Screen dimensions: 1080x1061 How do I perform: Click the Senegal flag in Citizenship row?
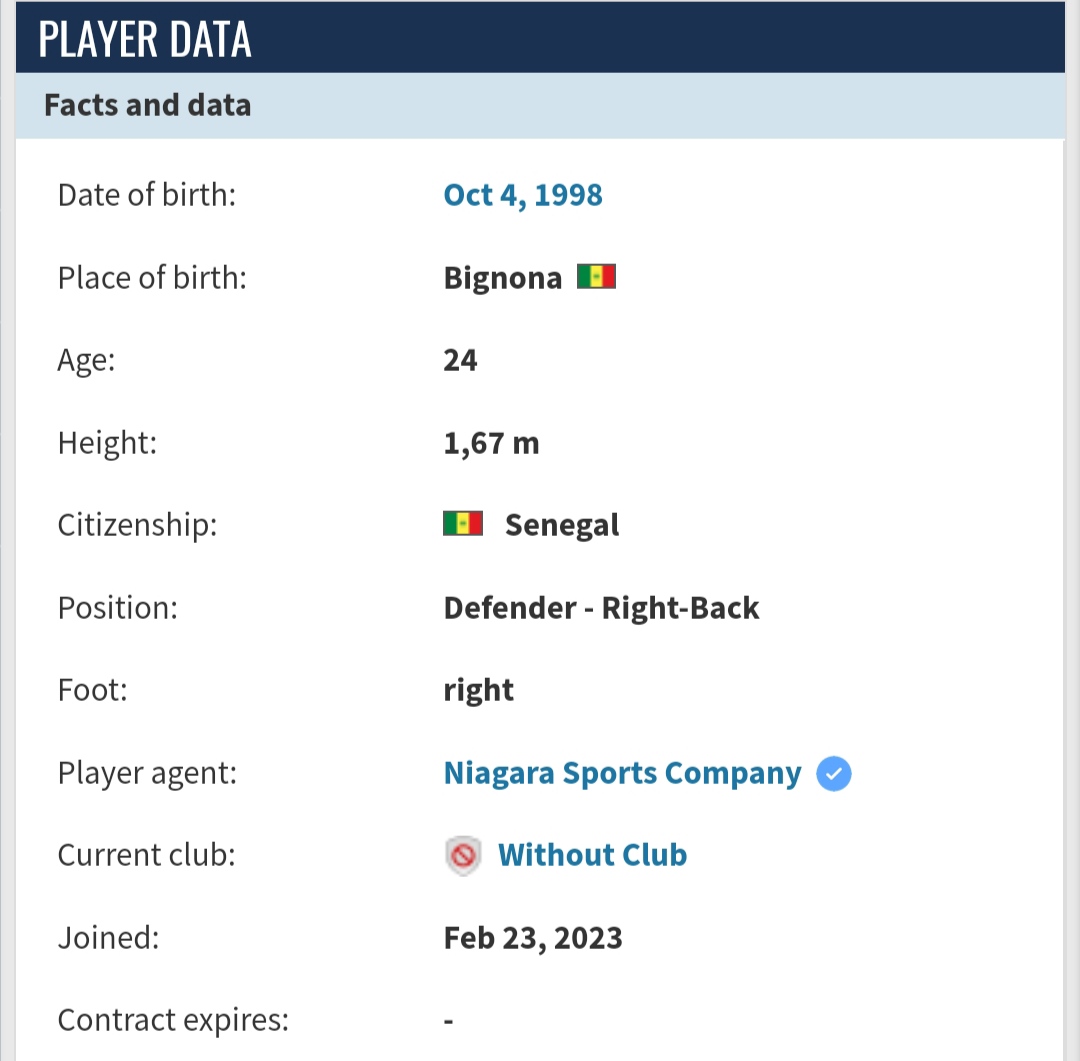pos(463,524)
